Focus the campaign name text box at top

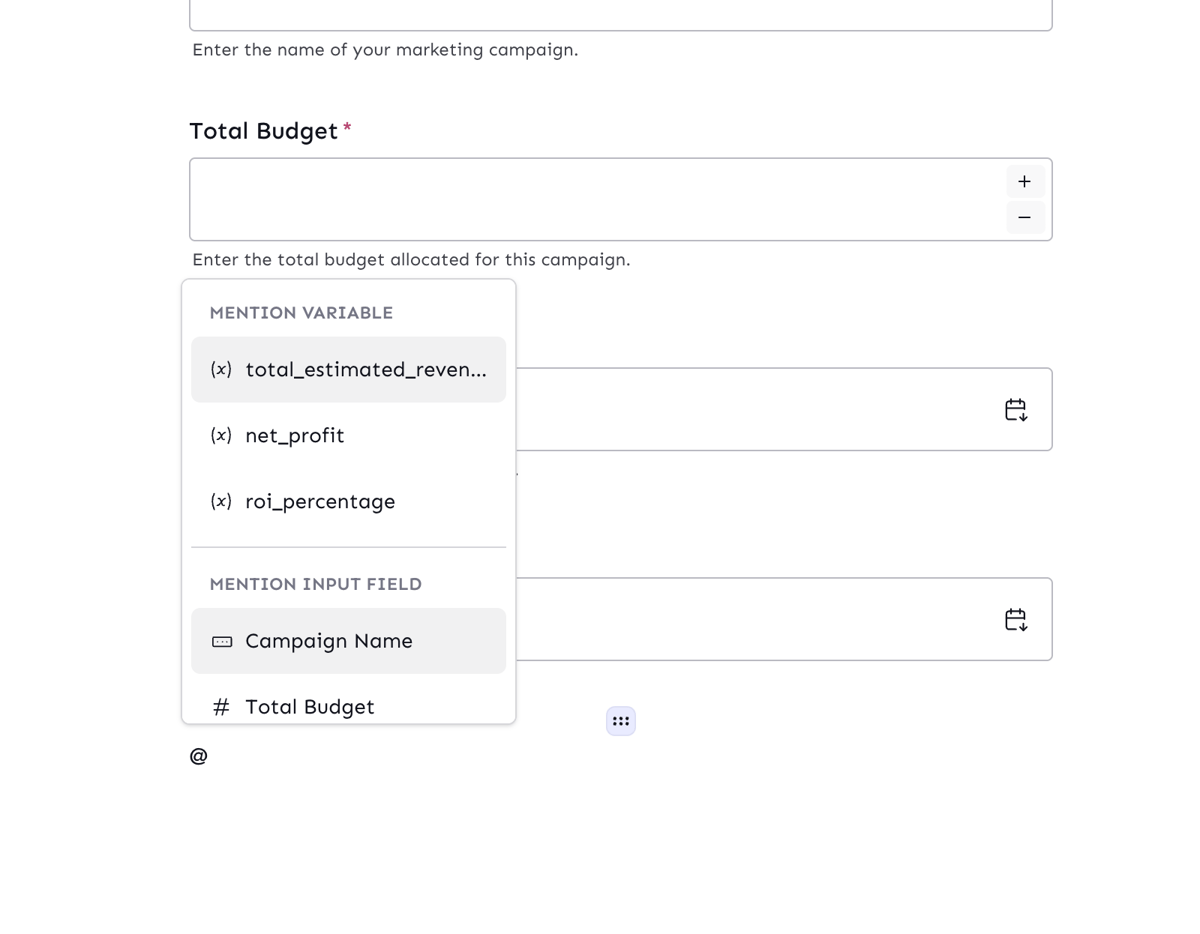point(620,14)
